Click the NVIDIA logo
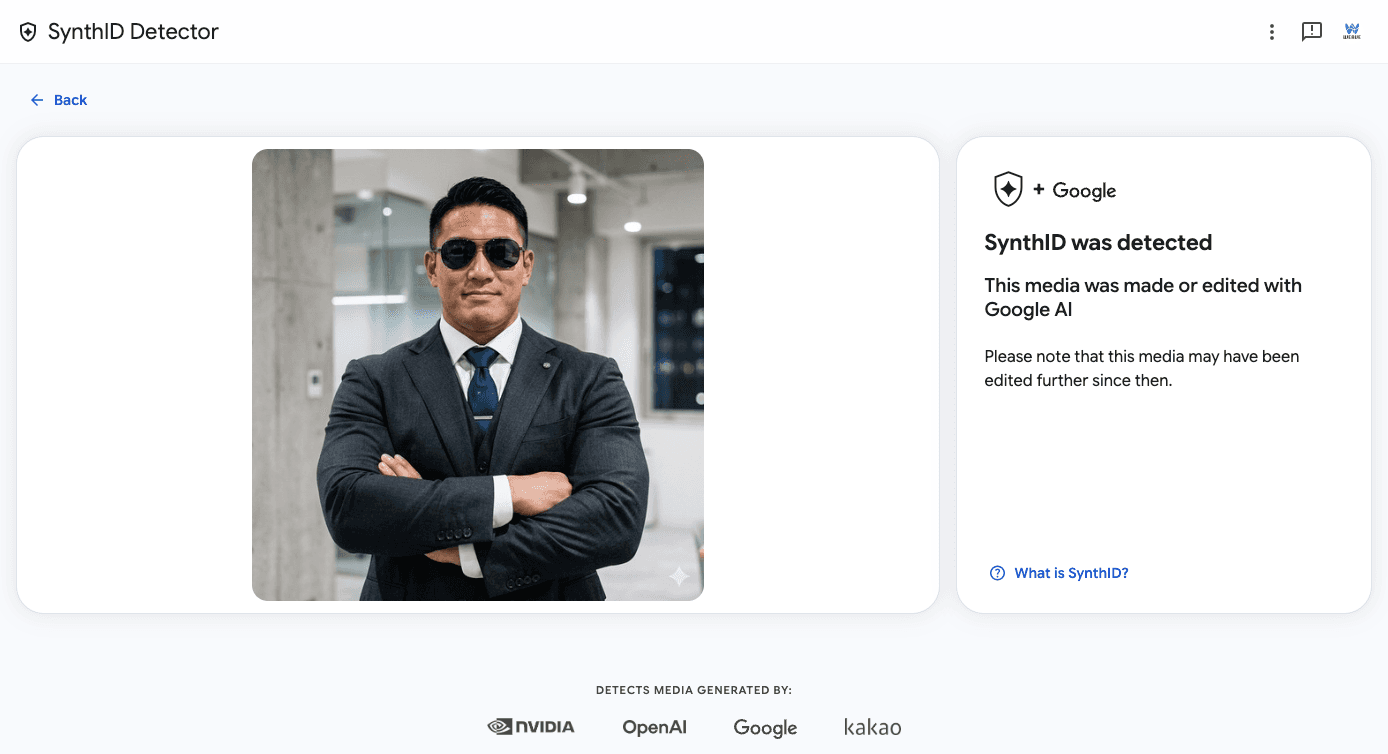The height and width of the screenshot is (754, 1388). point(531,727)
